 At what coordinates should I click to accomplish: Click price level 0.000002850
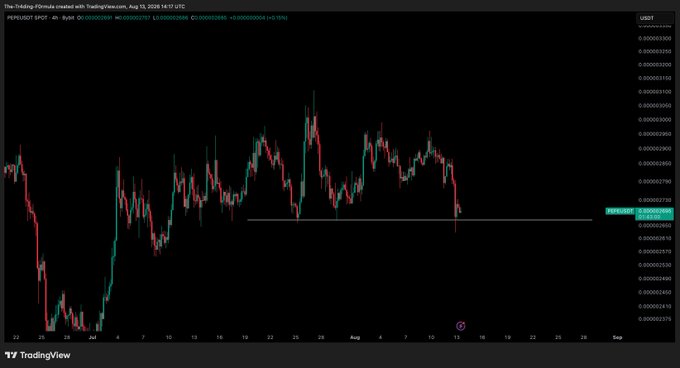pyautogui.click(x=655, y=163)
